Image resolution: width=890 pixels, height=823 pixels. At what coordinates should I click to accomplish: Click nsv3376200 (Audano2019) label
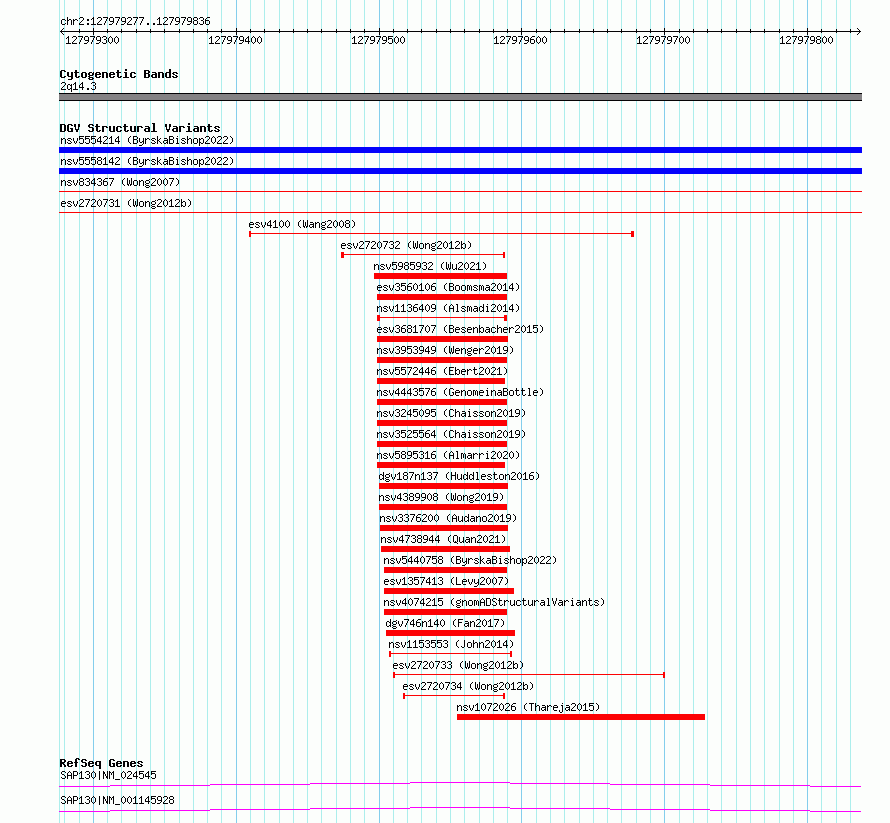coord(448,518)
